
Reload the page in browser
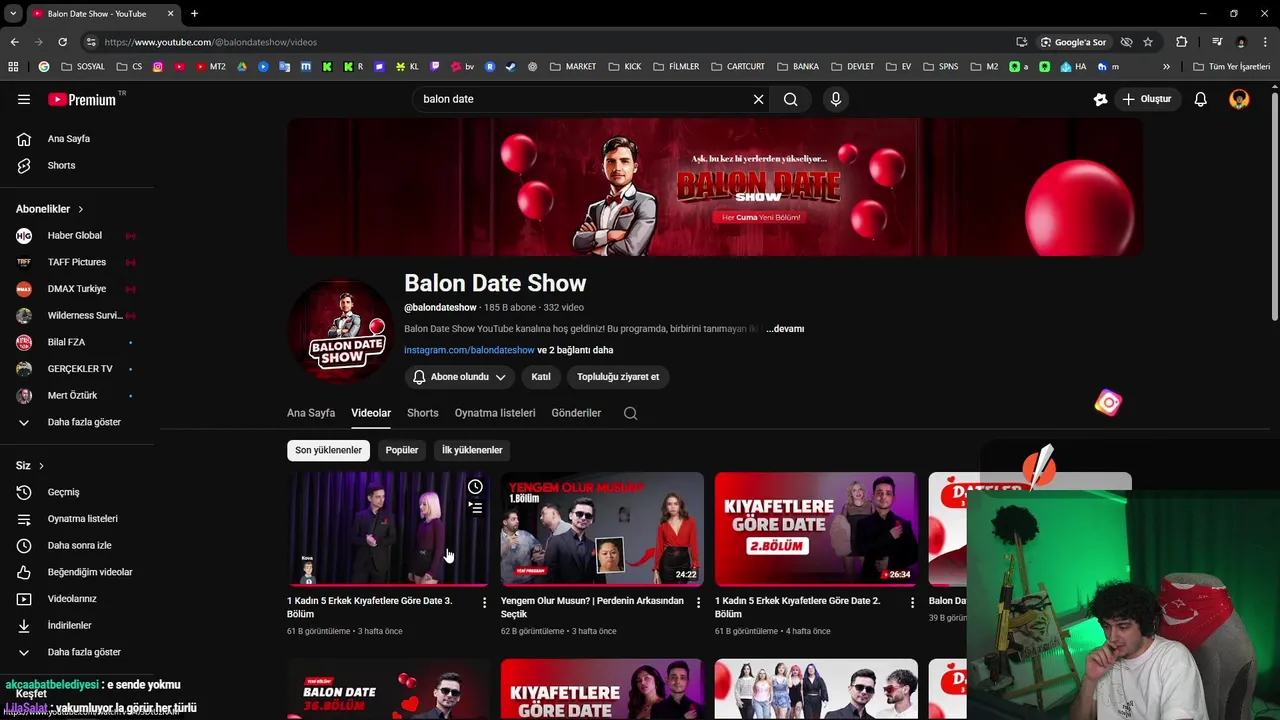coord(62,42)
